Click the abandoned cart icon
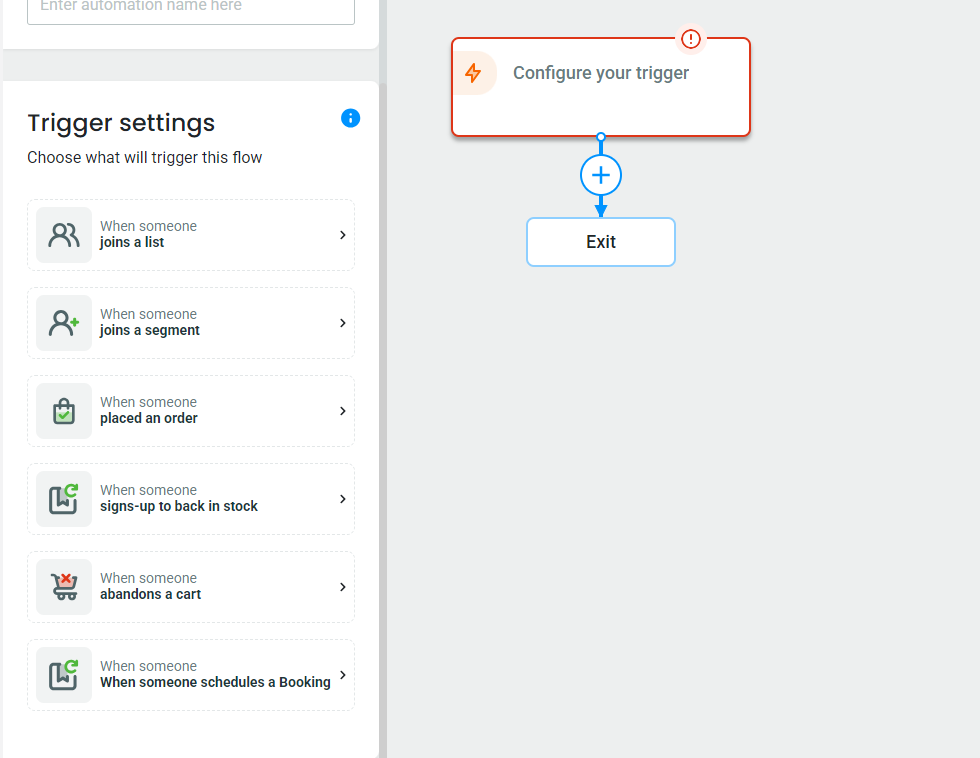This screenshot has height=758, width=980. 64,587
